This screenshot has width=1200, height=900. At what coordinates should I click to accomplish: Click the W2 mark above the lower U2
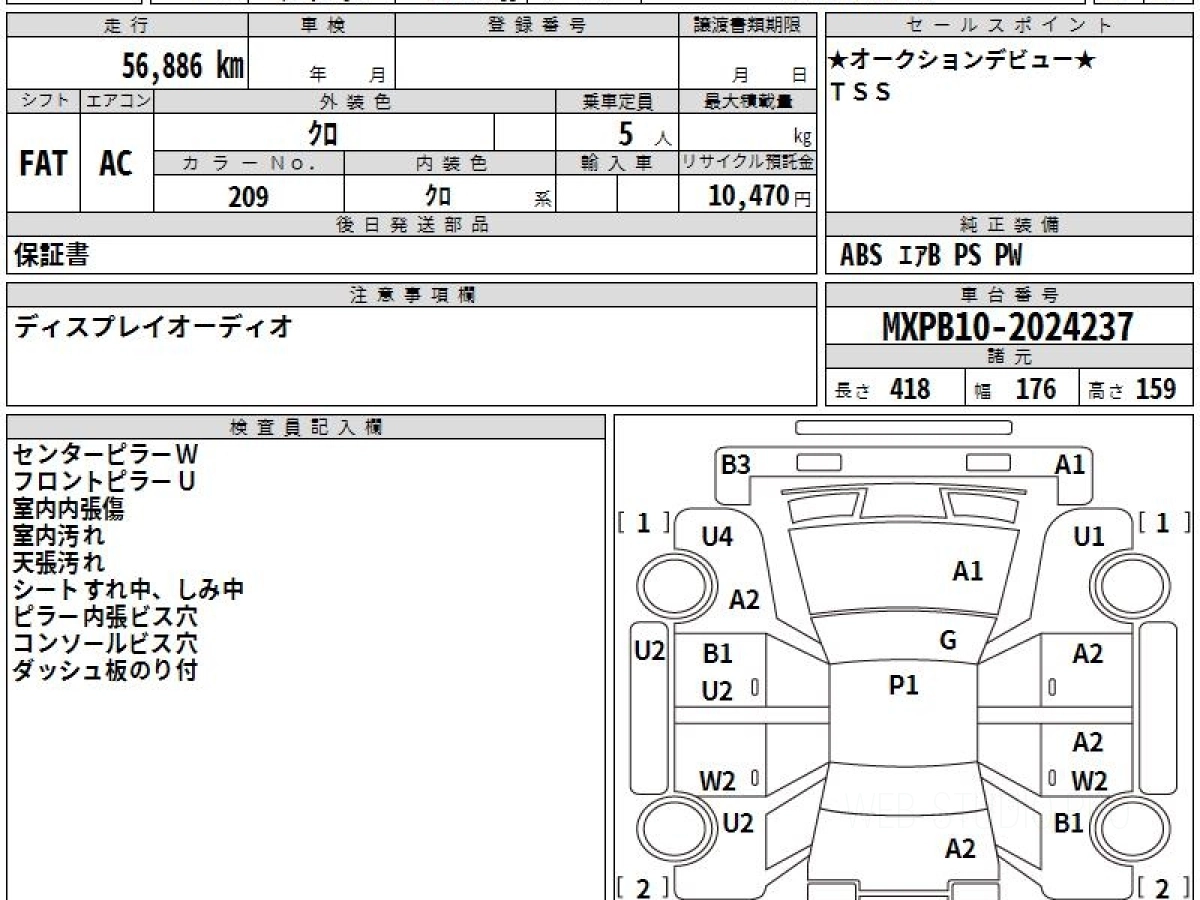[719, 781]
